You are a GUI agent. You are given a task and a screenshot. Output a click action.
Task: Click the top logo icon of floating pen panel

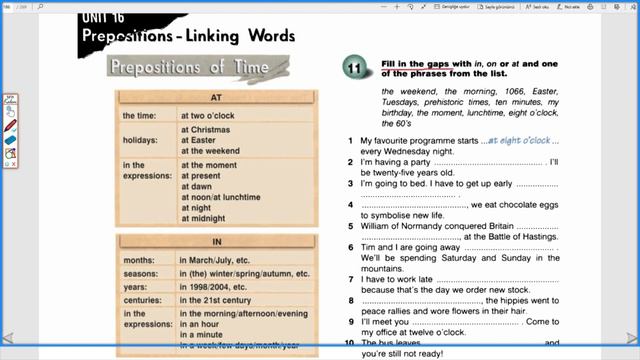pyautogui.click(x=10, y=100)
